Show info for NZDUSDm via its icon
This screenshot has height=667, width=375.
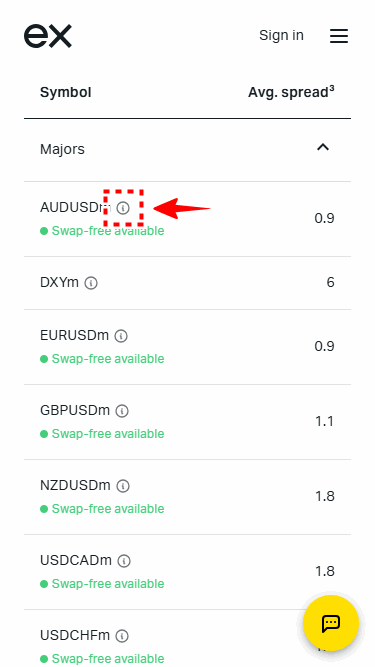123,486
